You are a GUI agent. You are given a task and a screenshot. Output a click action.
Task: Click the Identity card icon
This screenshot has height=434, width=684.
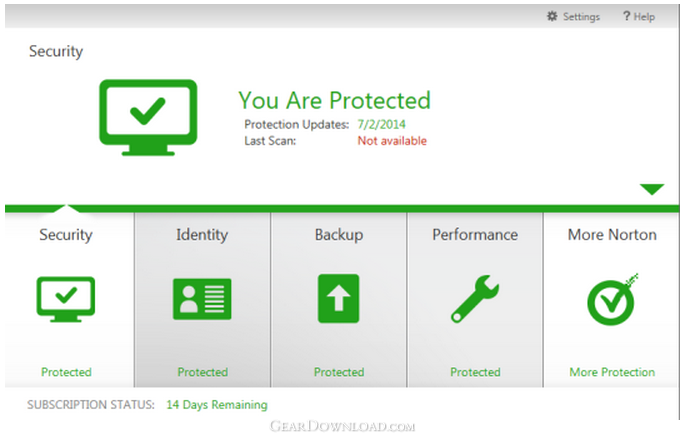(202, 299)
